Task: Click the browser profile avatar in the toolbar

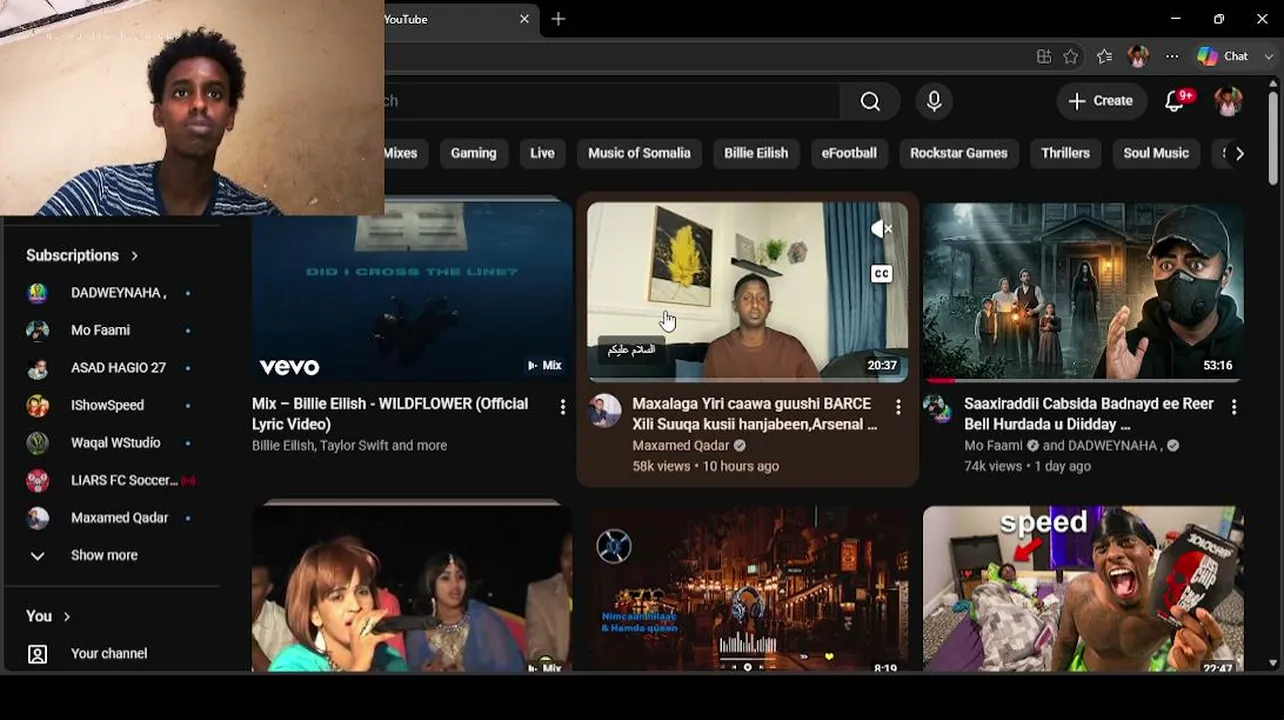Action: pyautogui.click(x=1138, y=56)
